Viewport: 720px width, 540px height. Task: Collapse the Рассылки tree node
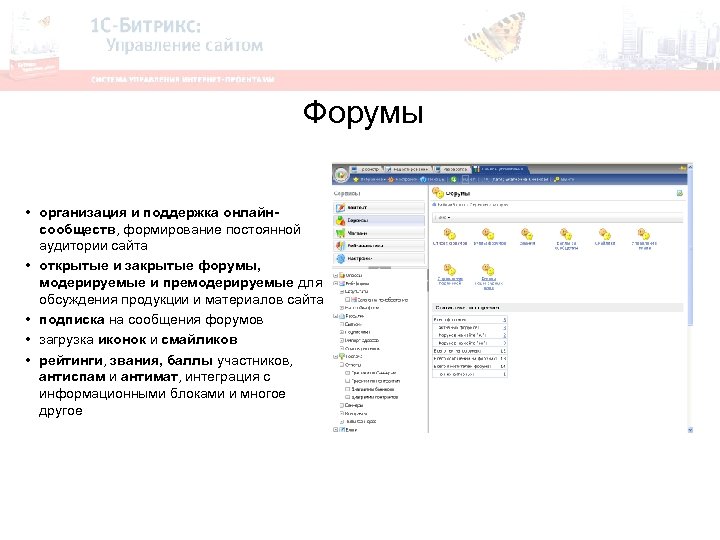pyautogui.click(x=336, y=316)
